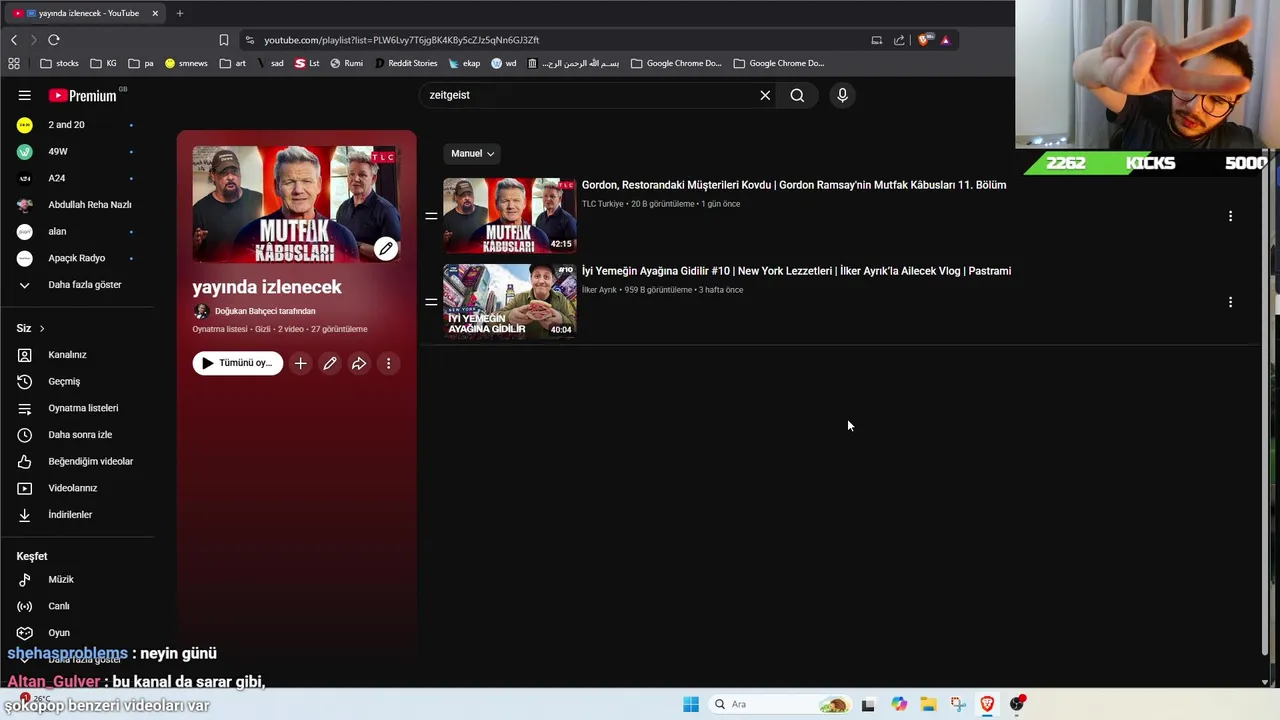Click the browser address bar URL
Screen dimensions: 1280x720
point(401,40)
